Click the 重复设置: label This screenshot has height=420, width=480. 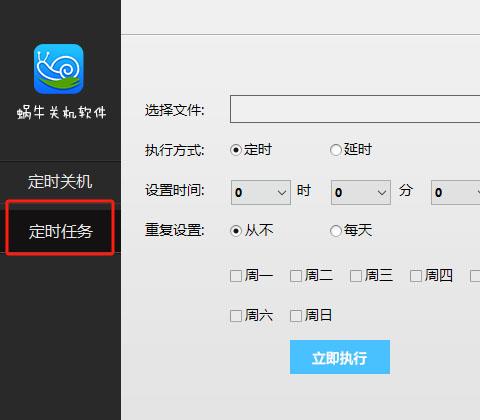pyautogui.click(x=175, y=230)
